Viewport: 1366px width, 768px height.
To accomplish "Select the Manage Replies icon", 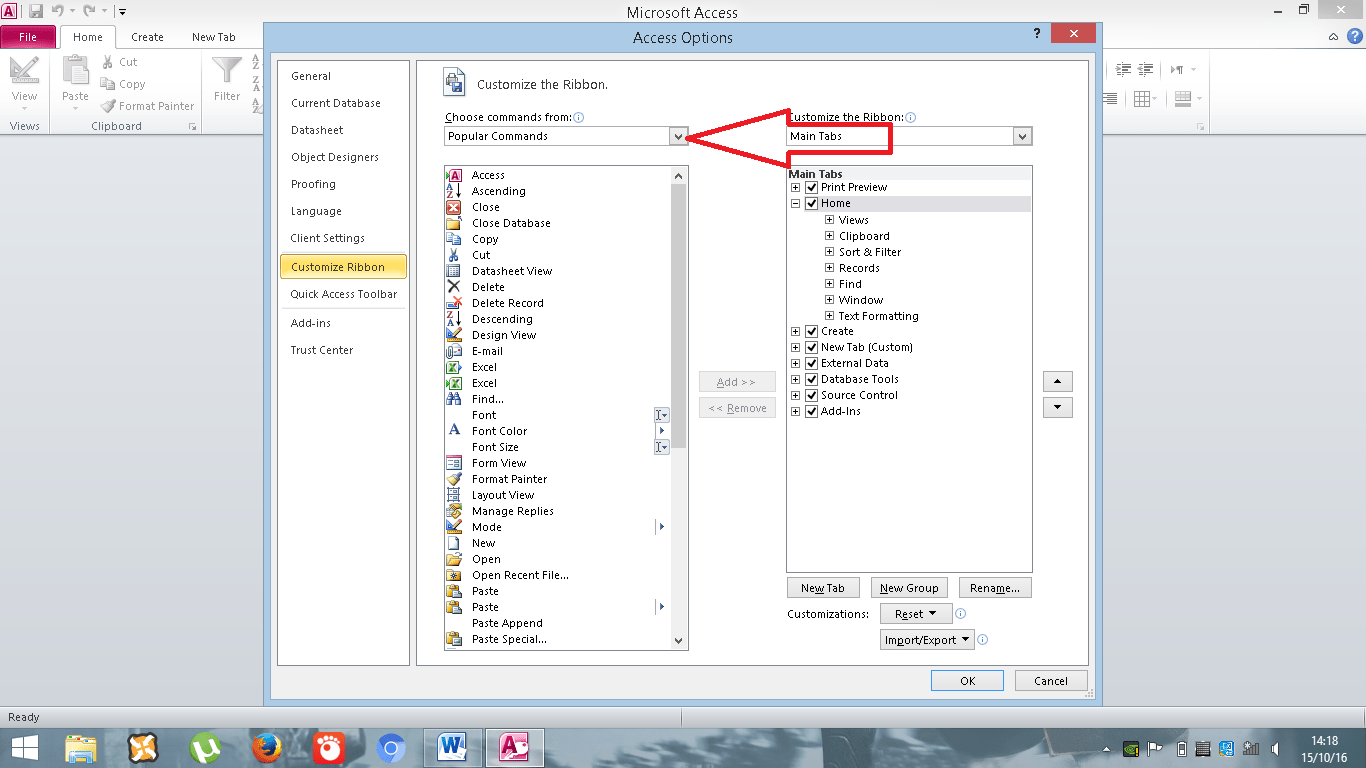I will pyautogui.click(x=453, y=511).
